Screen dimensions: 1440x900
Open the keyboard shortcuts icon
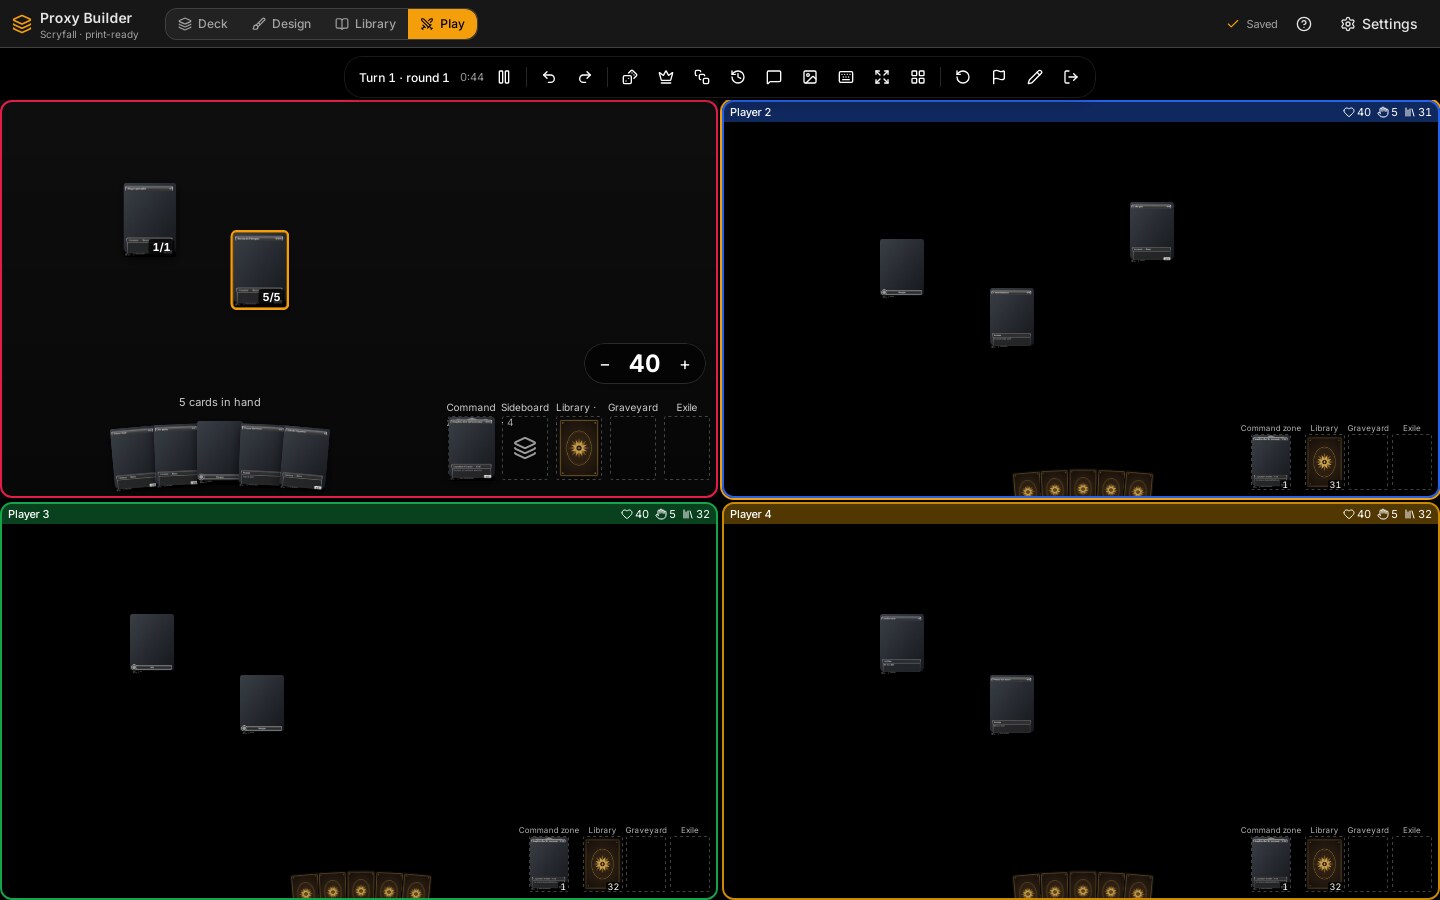(x=846, y=77)
